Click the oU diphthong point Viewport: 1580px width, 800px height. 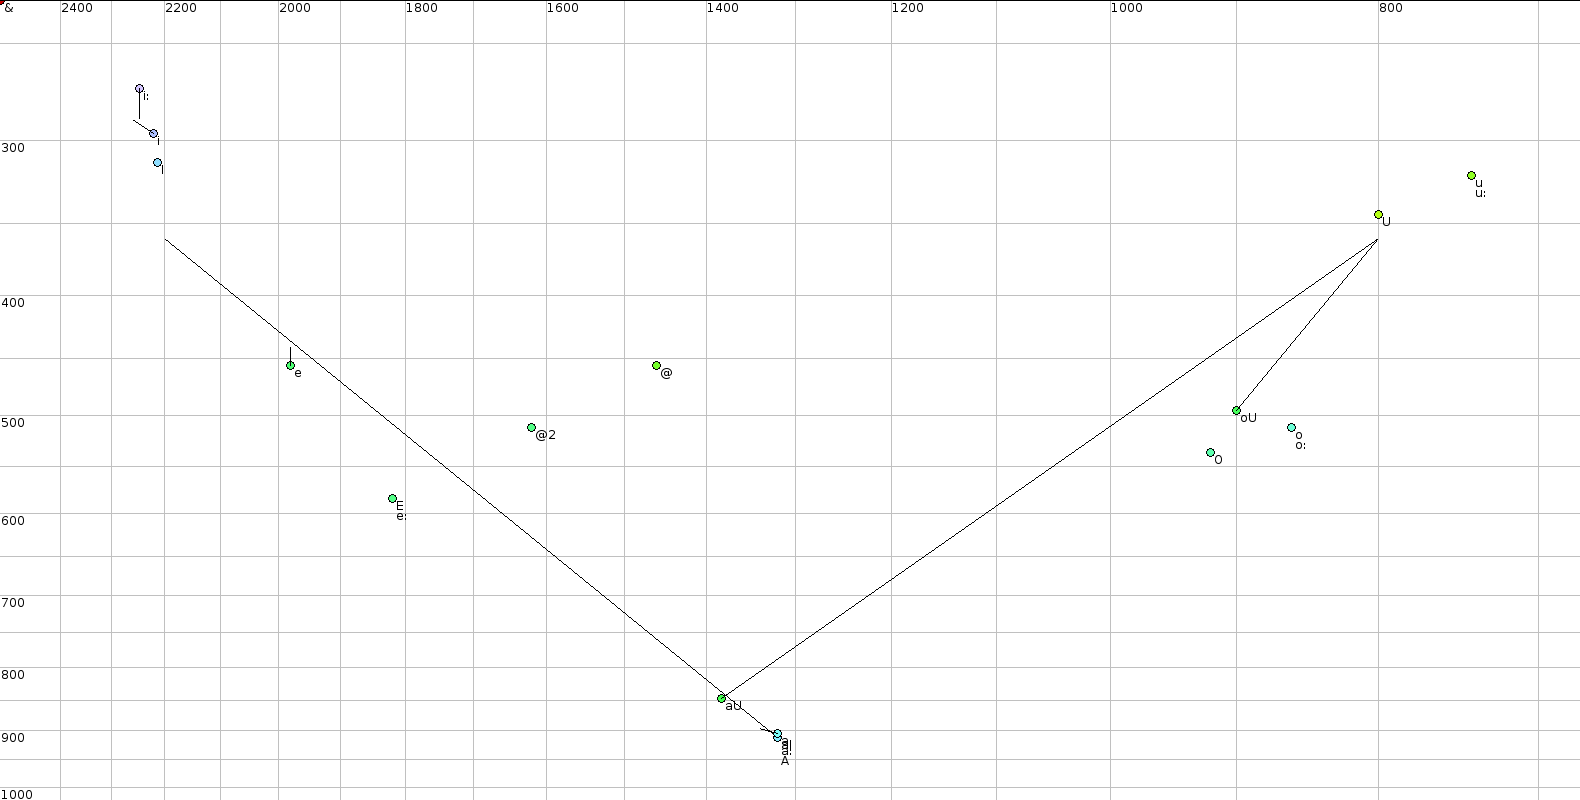pyautogui.click(x=1236, y=411)
